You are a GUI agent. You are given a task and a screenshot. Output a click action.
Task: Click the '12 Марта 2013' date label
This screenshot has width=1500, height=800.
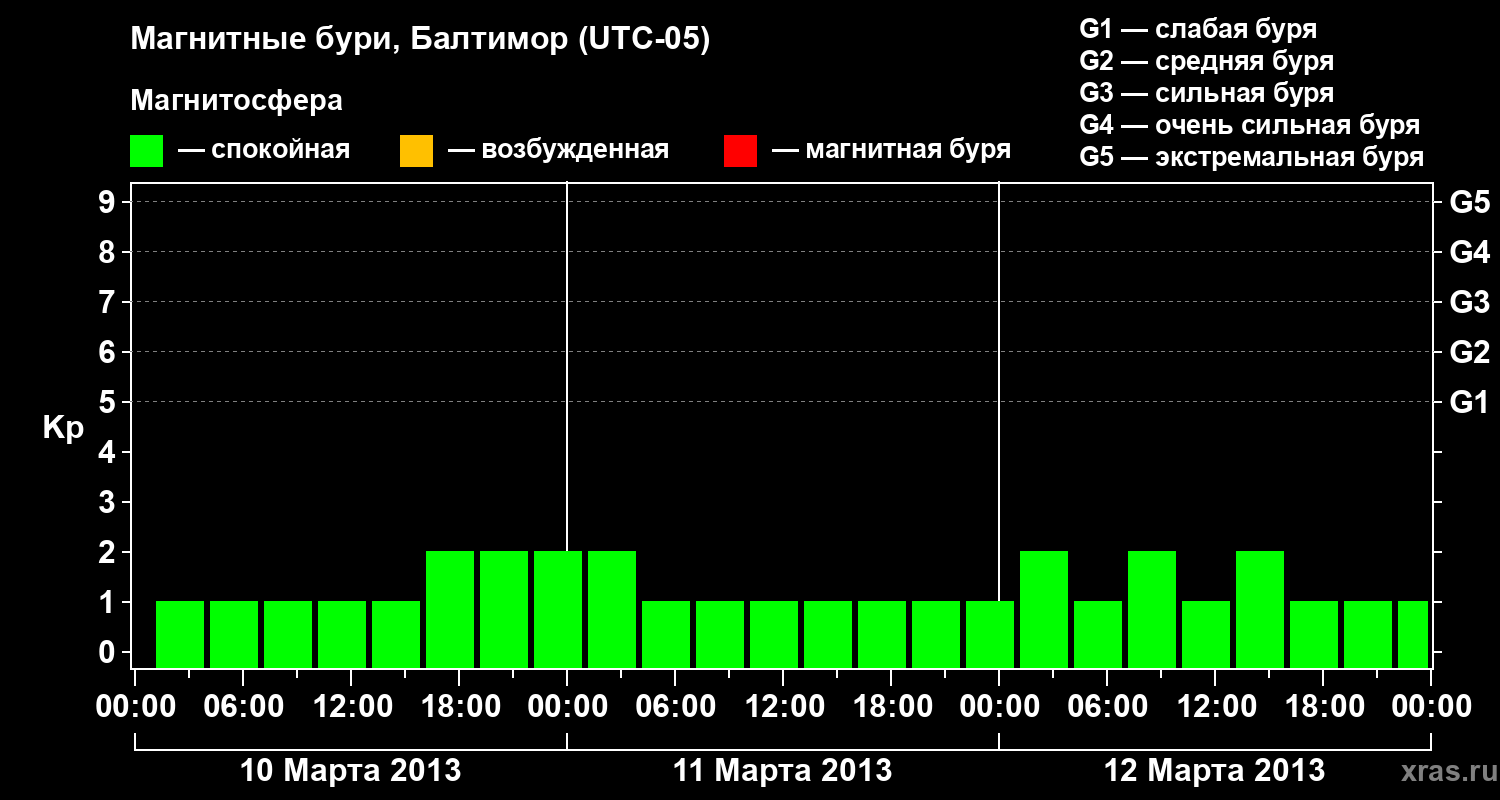pyautogui.click(x=1214, y=771)
